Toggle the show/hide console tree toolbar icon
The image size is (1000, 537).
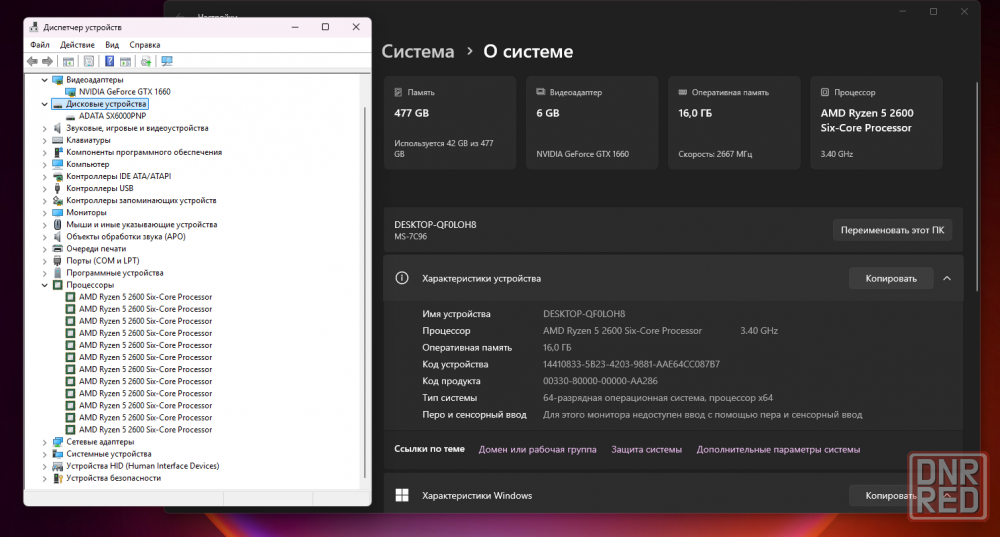click(68, 61)
